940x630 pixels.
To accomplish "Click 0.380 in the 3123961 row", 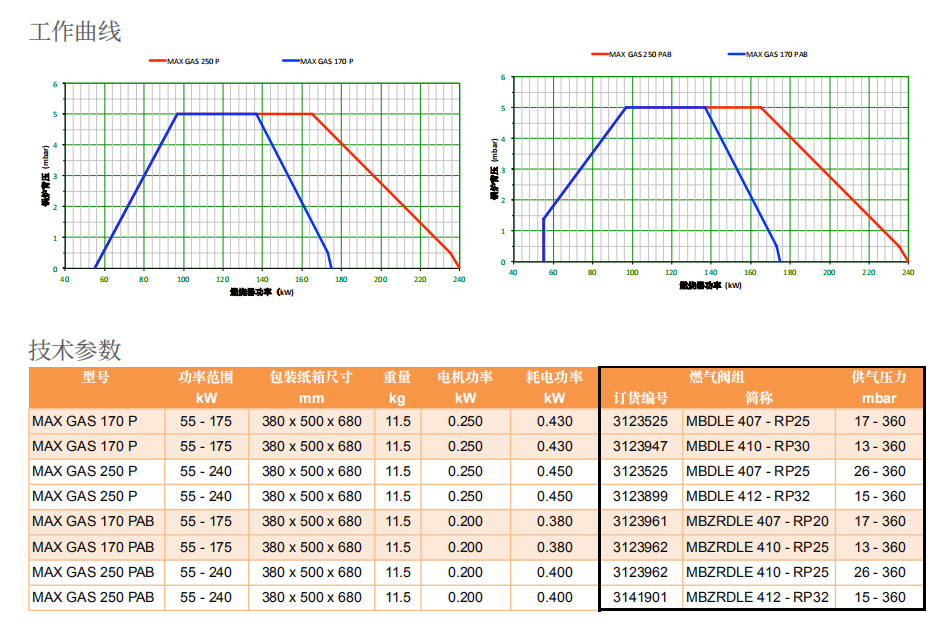I will tap(555, 522).
